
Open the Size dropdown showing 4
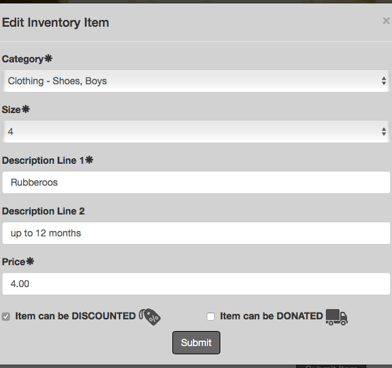pyautogui.click(x=196, y=132)
